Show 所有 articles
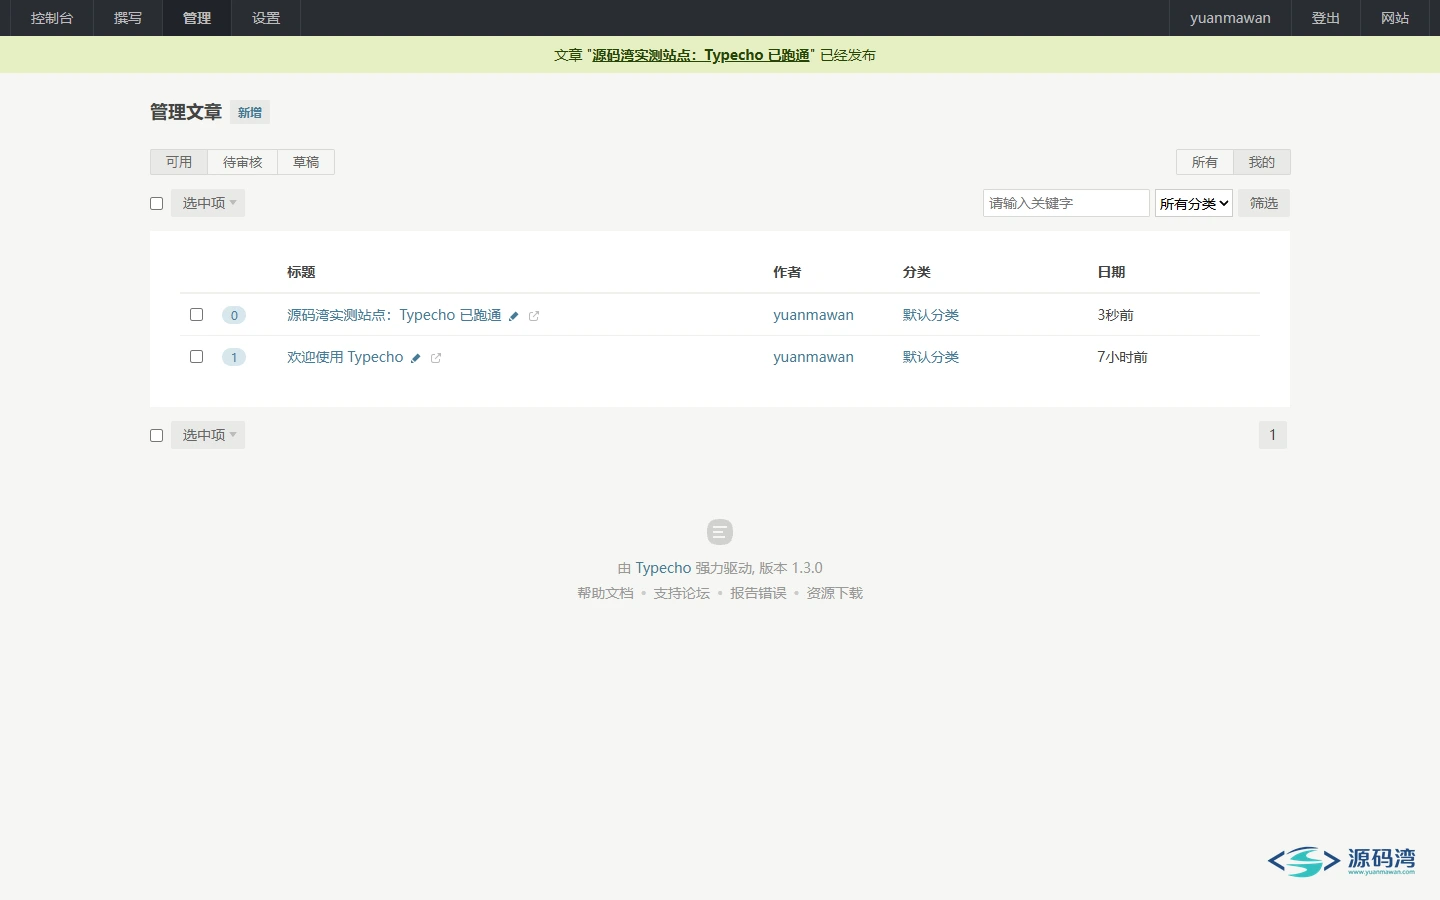 click(x=1205, y=162)
